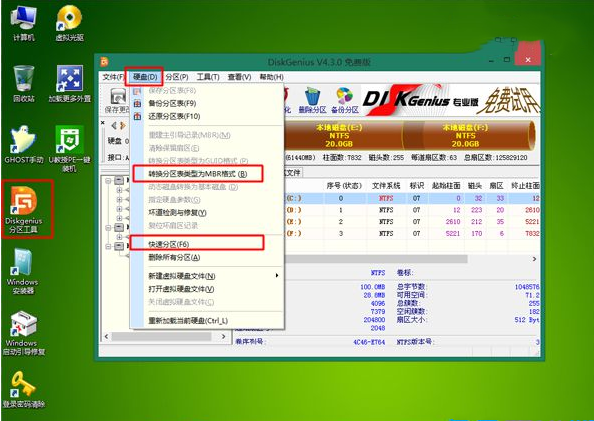Choose 坏道检测与修复(Y) menu entry

click(x=207, y=213)
